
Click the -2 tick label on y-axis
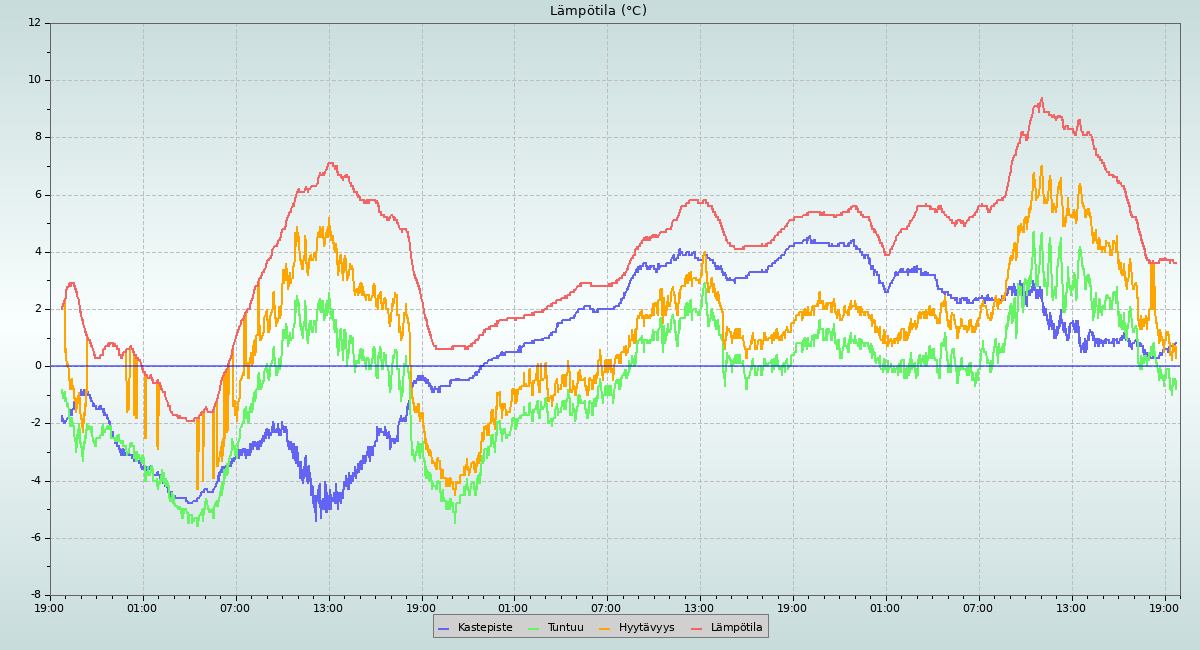[36, 423]
